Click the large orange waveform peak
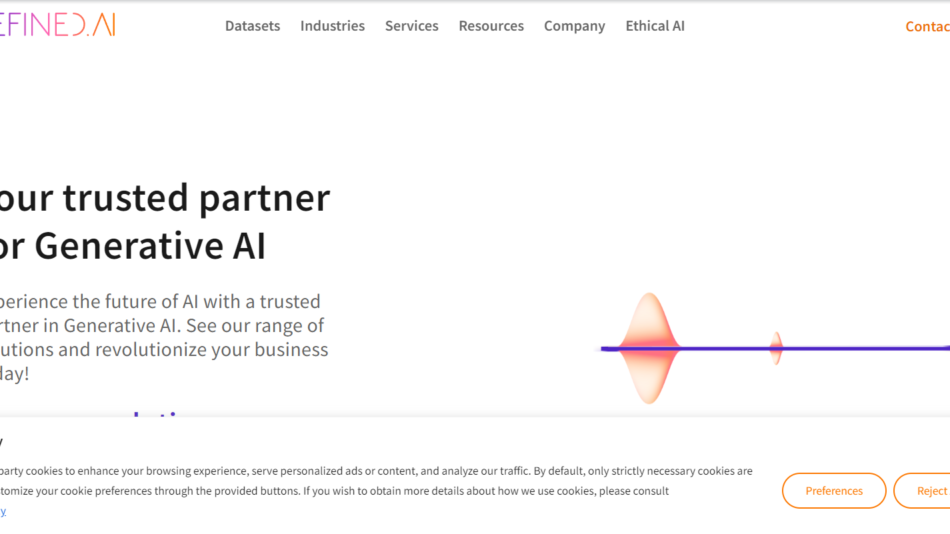This screenshot has height=534, width=950. click(650, 347)
